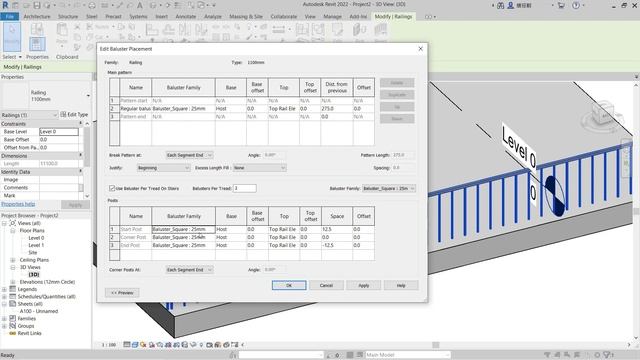Image resolution: width=640 pixels, height=360 pixels.
Task: Open the Properties palette icon in ribbon
Action: [37, 44]
